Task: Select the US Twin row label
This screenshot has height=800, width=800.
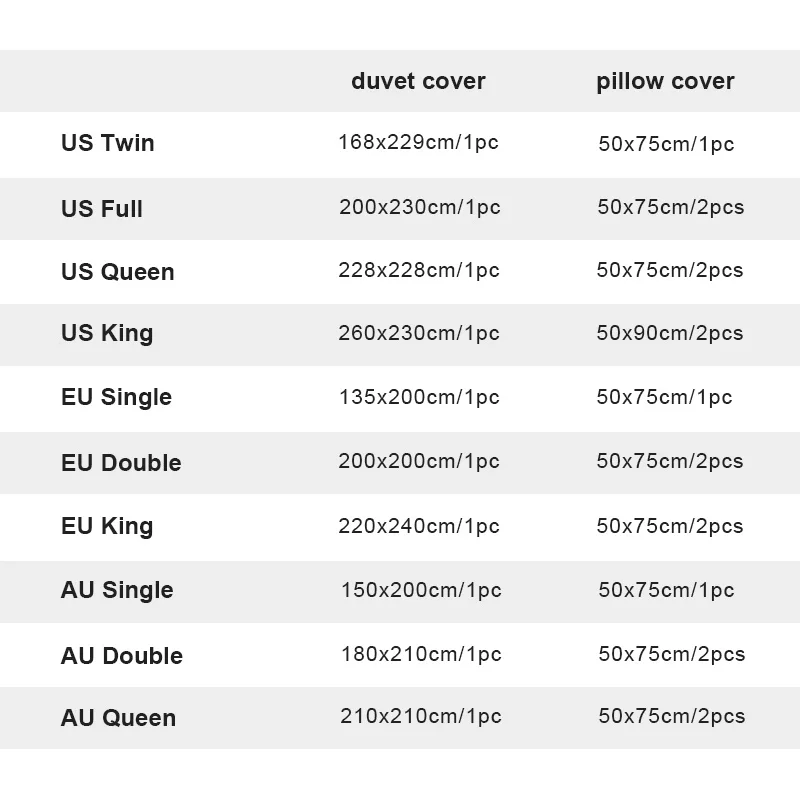Action: 108,143
